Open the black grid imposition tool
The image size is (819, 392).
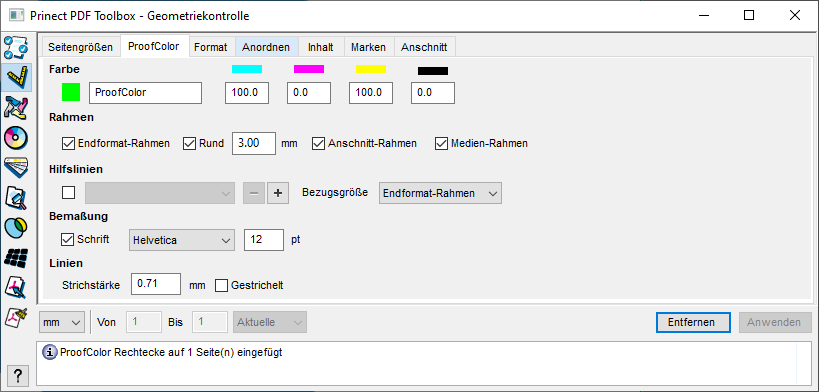16,257
